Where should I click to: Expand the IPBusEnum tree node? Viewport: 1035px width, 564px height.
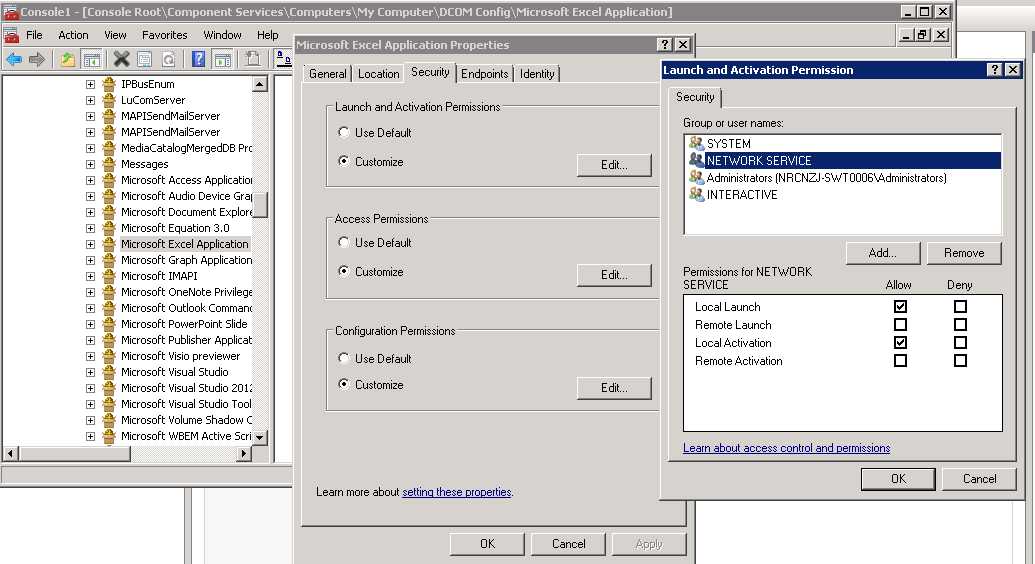point(90,85)
